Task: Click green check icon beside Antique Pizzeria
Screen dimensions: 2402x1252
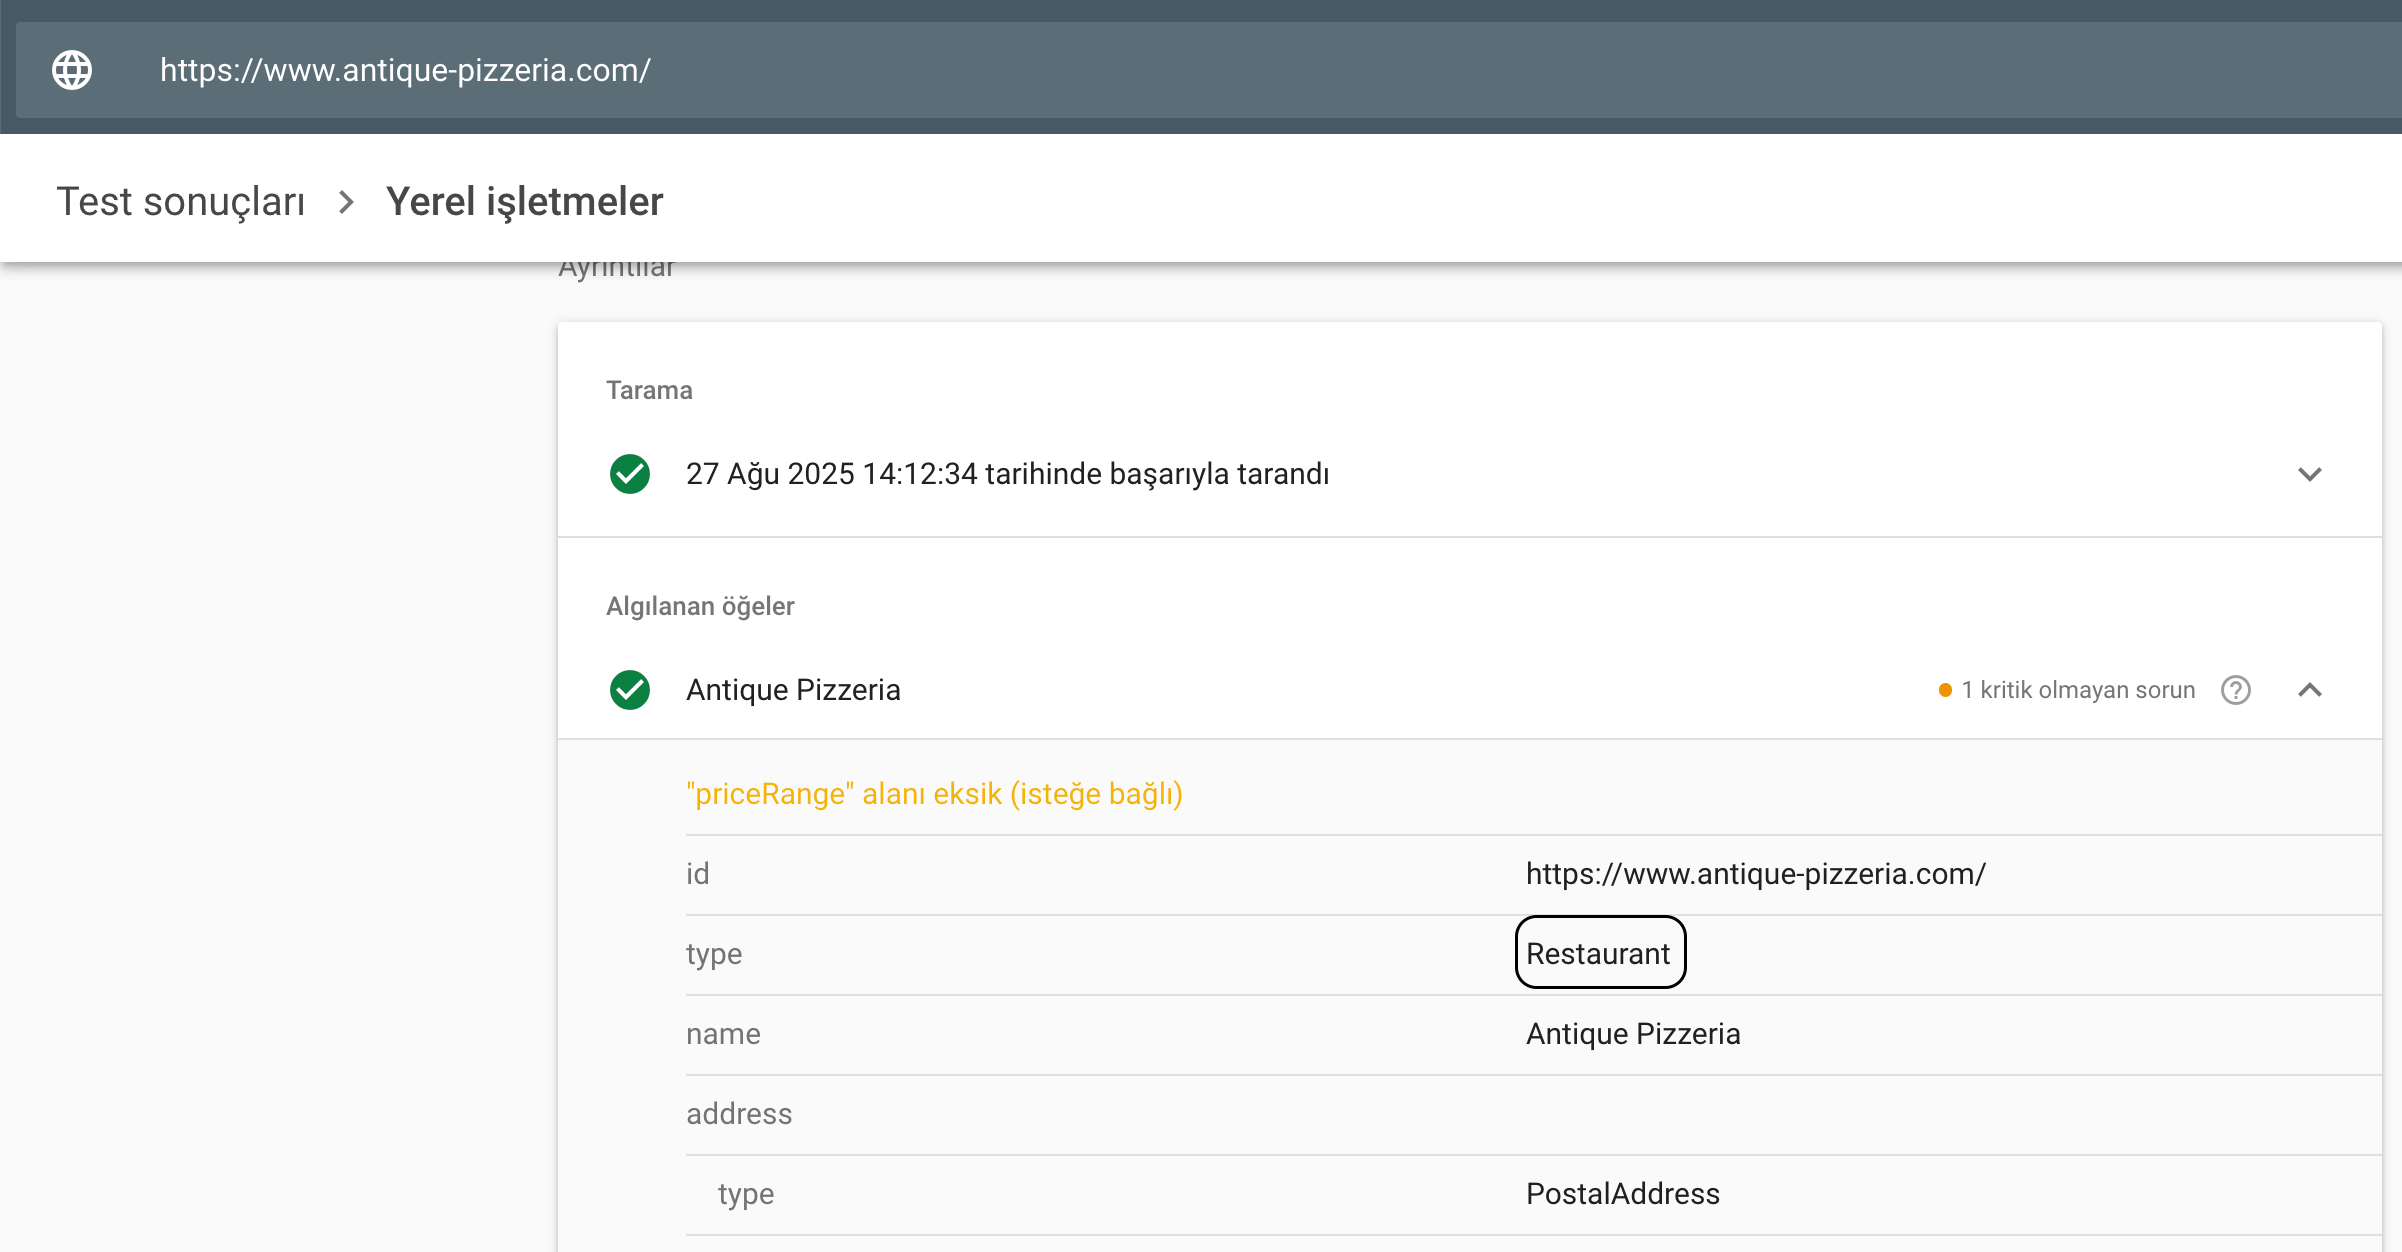Action: click(630, 690)
